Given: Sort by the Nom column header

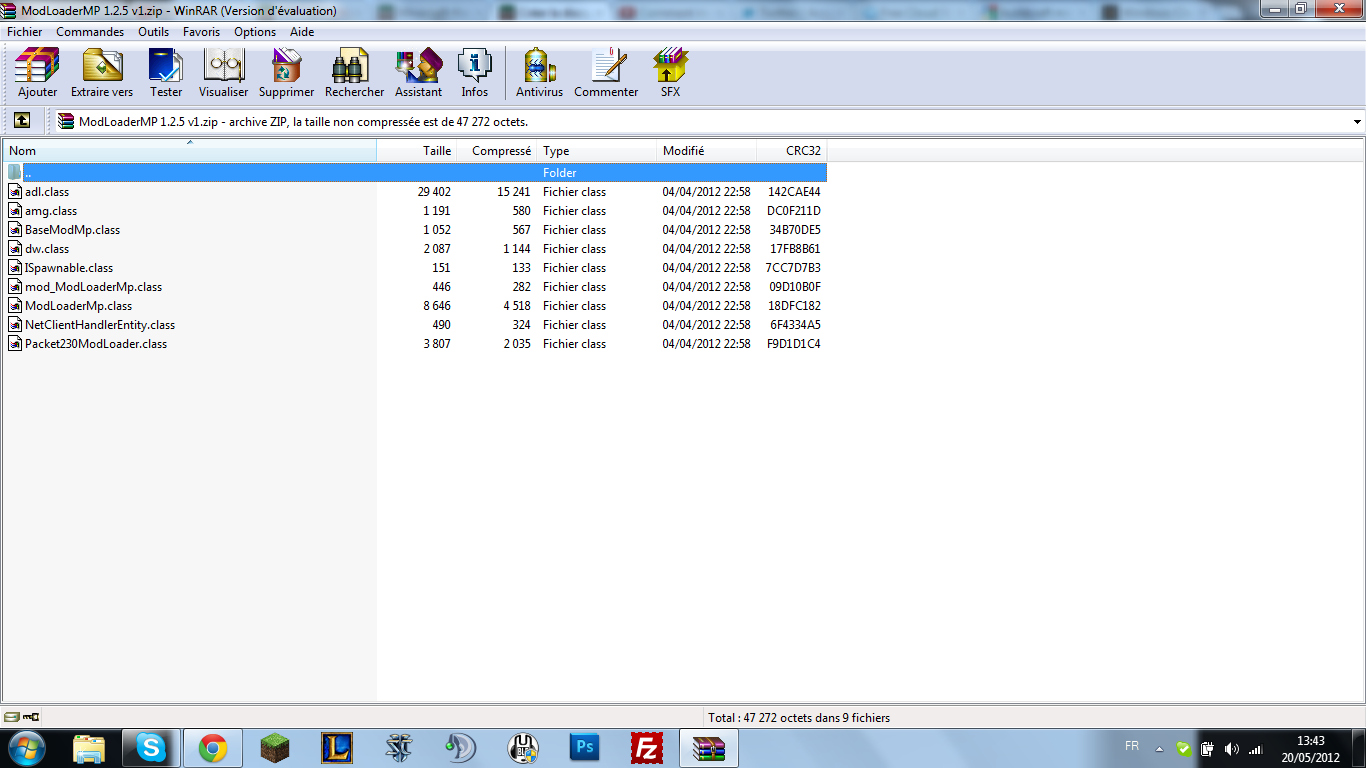Looking at the screenshot, I should tap(190, 151).
